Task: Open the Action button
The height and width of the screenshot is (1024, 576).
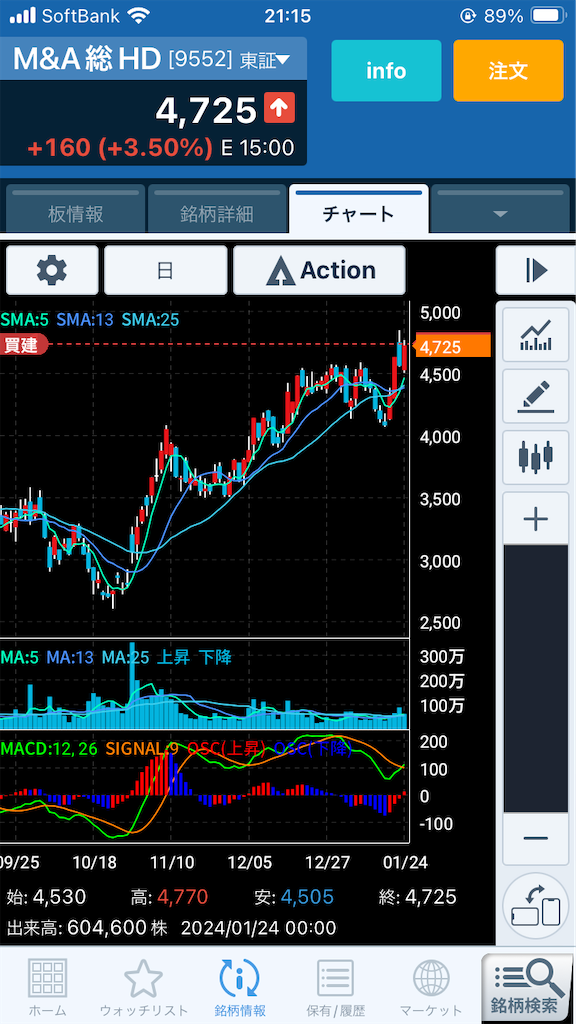Action: pyautogui.click(x=319, y=270)
